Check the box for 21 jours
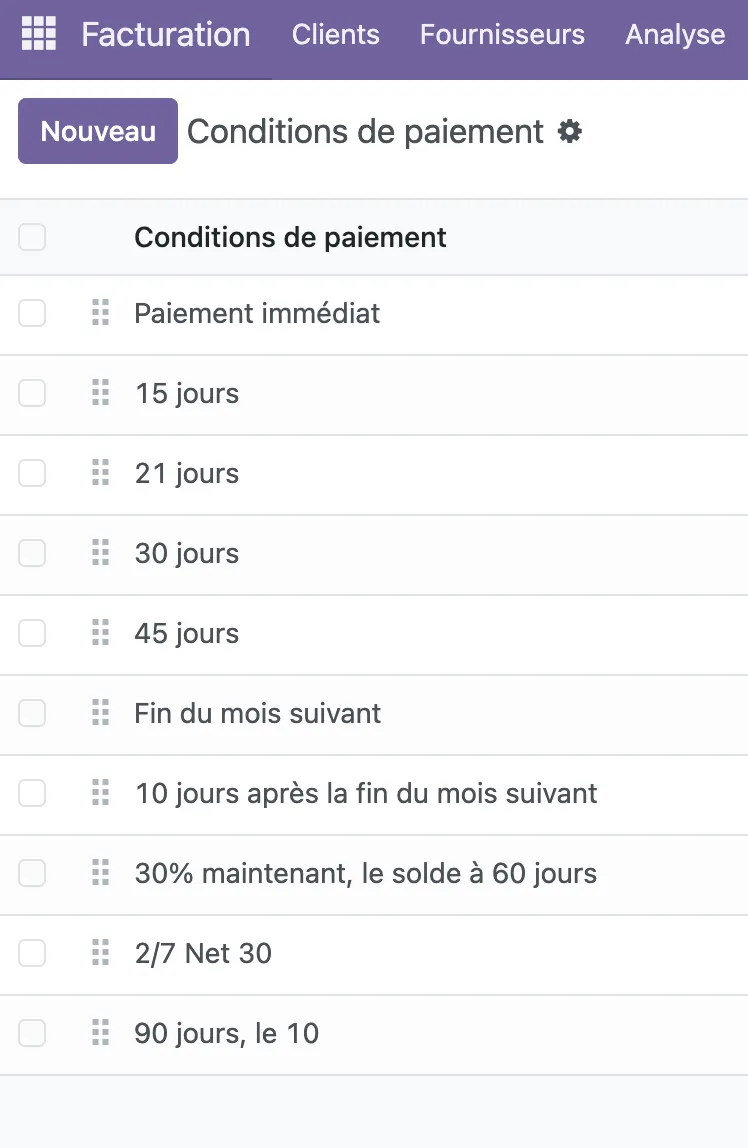The height and width of the screenshot is (1148, 748). pyautogui.click(x=32, y=473)
